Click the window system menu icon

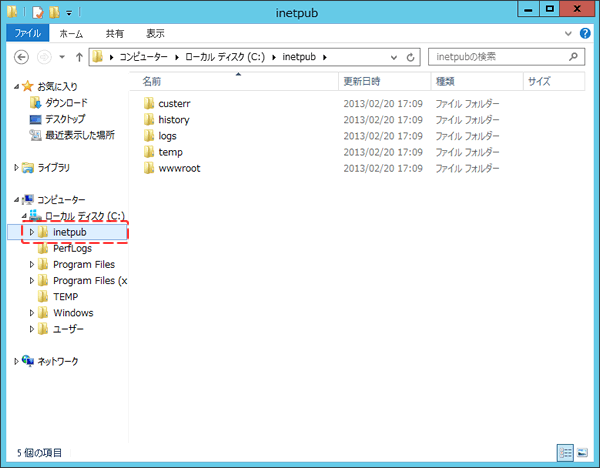click(12, 12)
